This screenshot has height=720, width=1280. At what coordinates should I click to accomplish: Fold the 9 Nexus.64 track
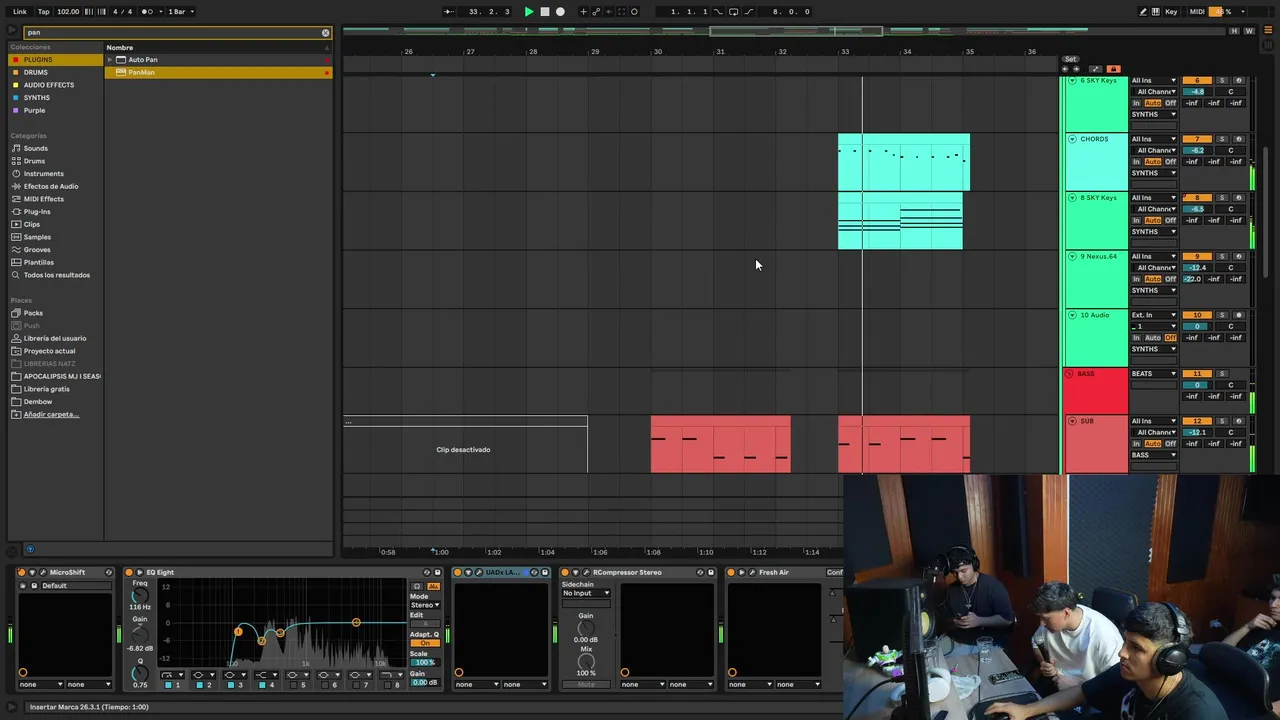pos(1072,256)
